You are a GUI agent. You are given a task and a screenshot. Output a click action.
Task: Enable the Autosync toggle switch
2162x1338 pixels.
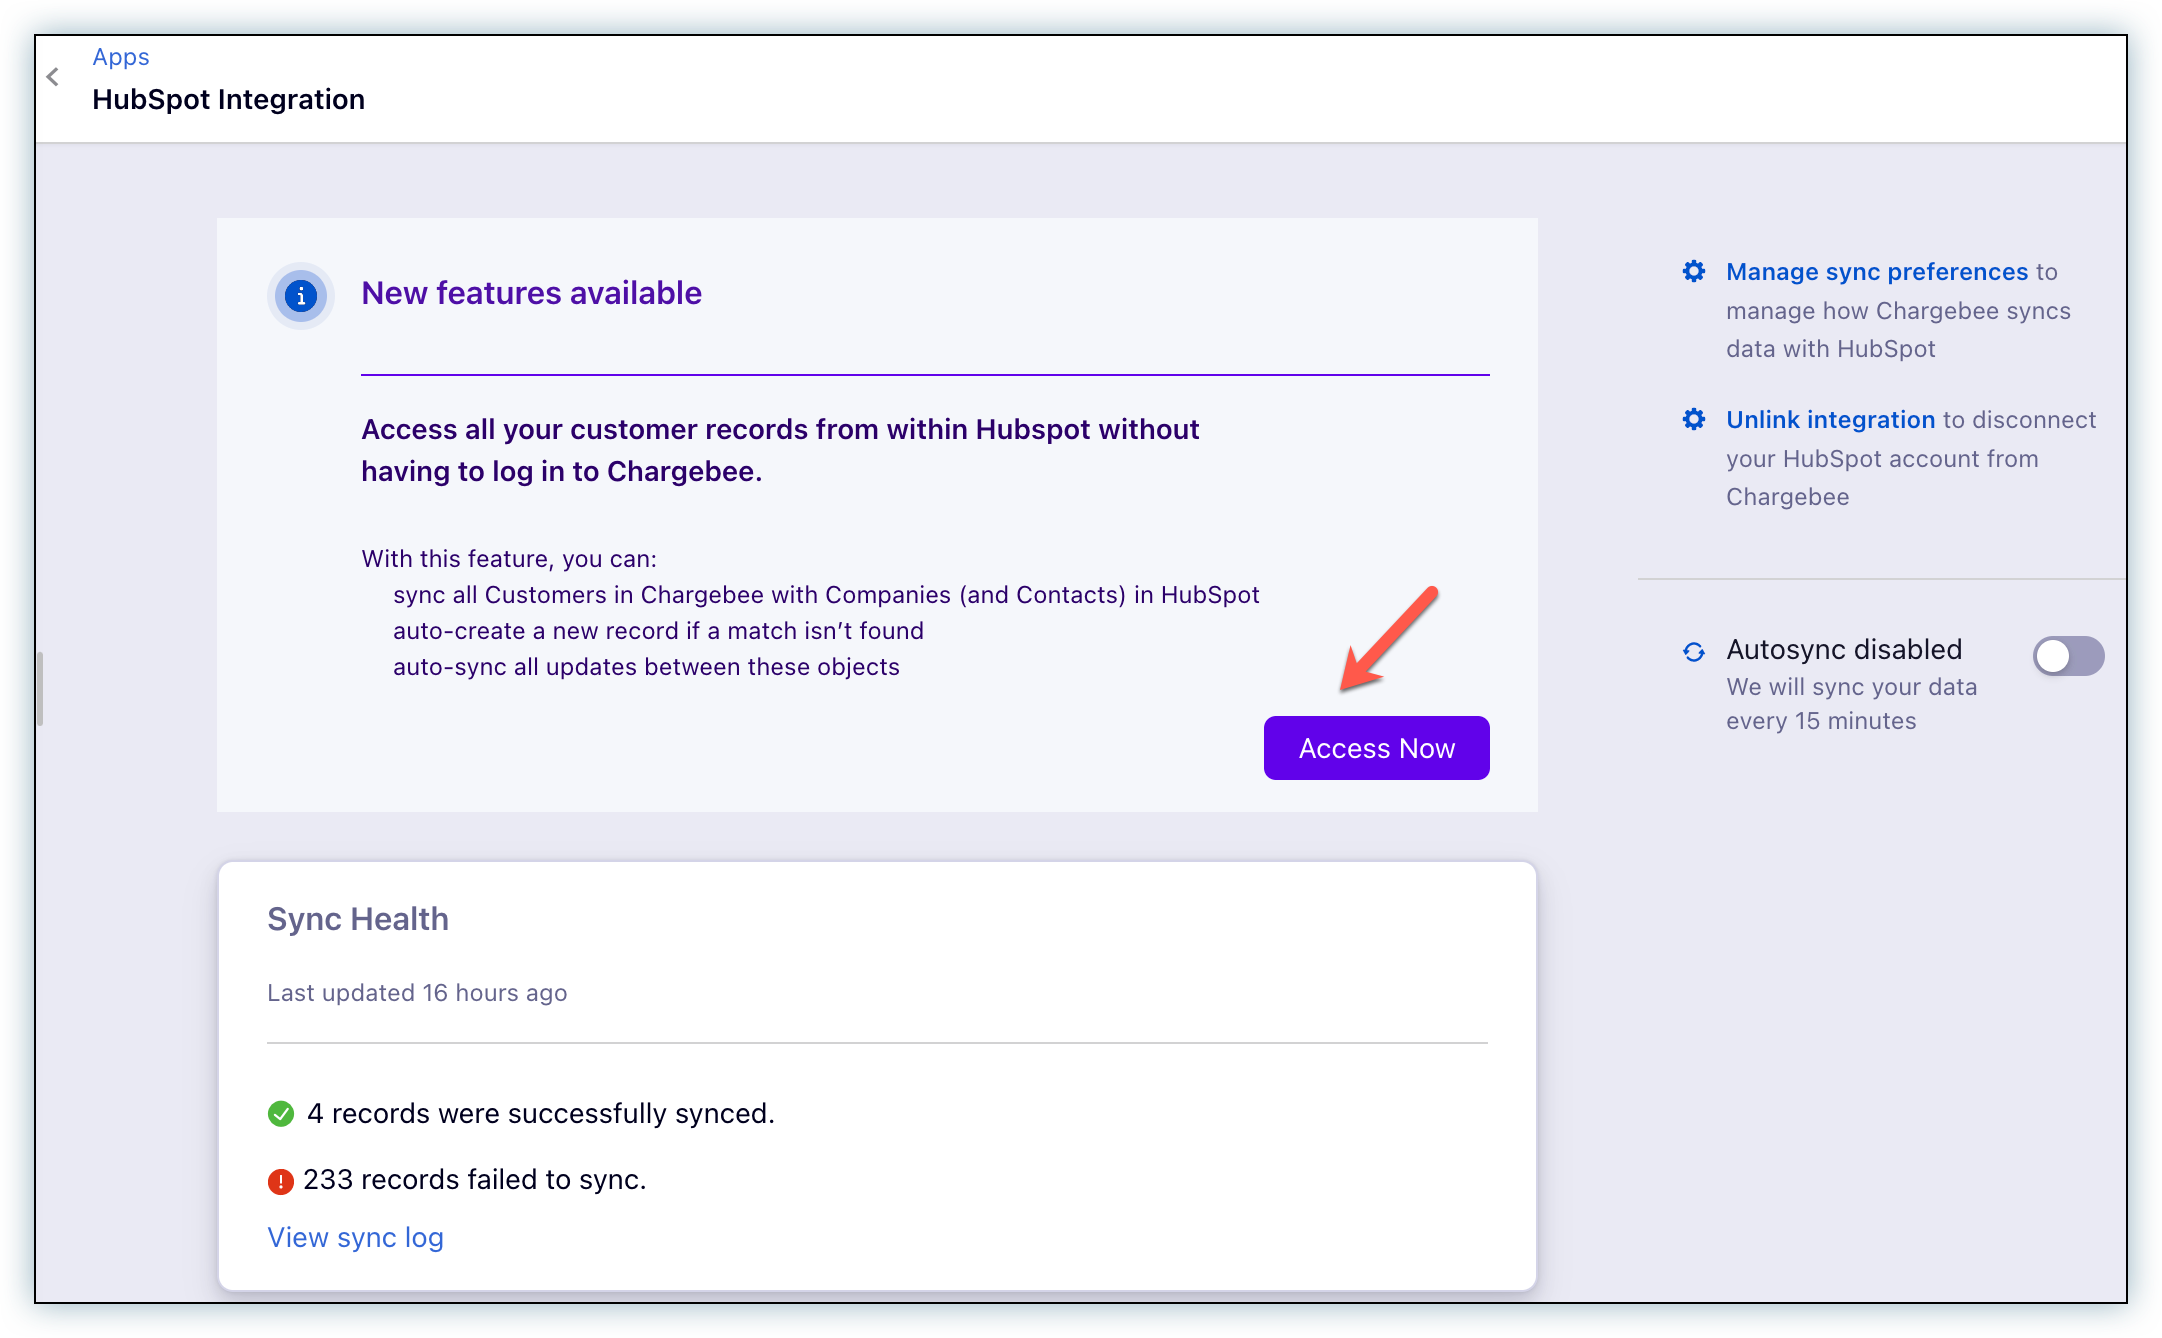pyautogui.click(x=2067, y=656)
